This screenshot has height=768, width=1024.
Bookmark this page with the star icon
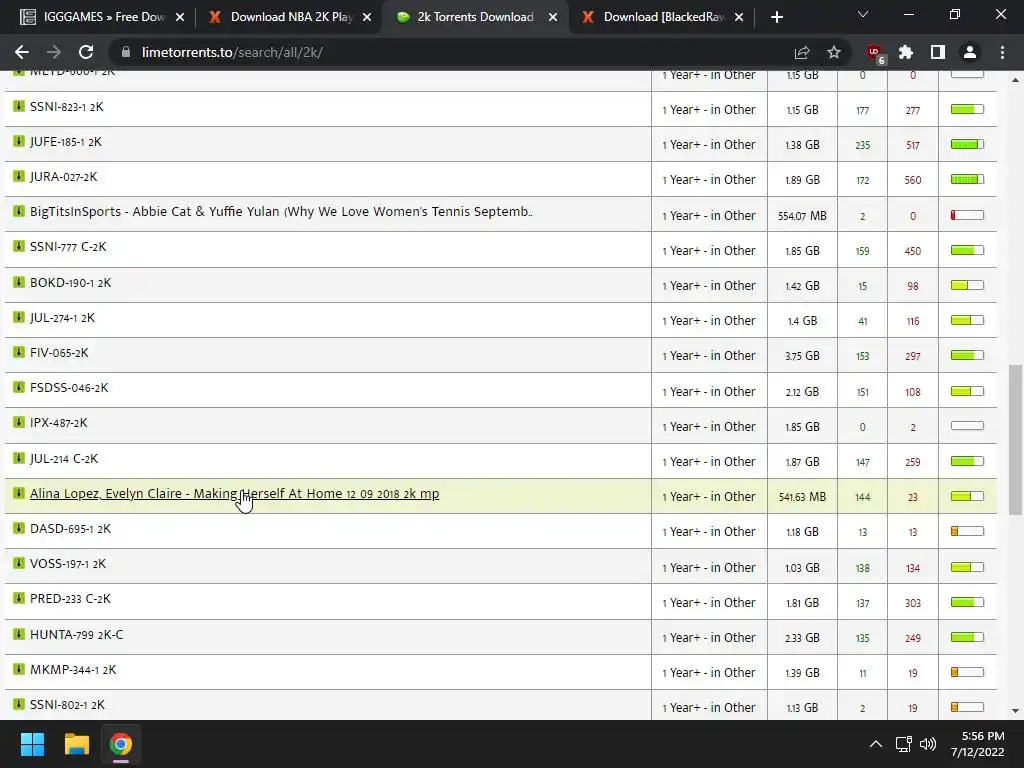point(834,52)
